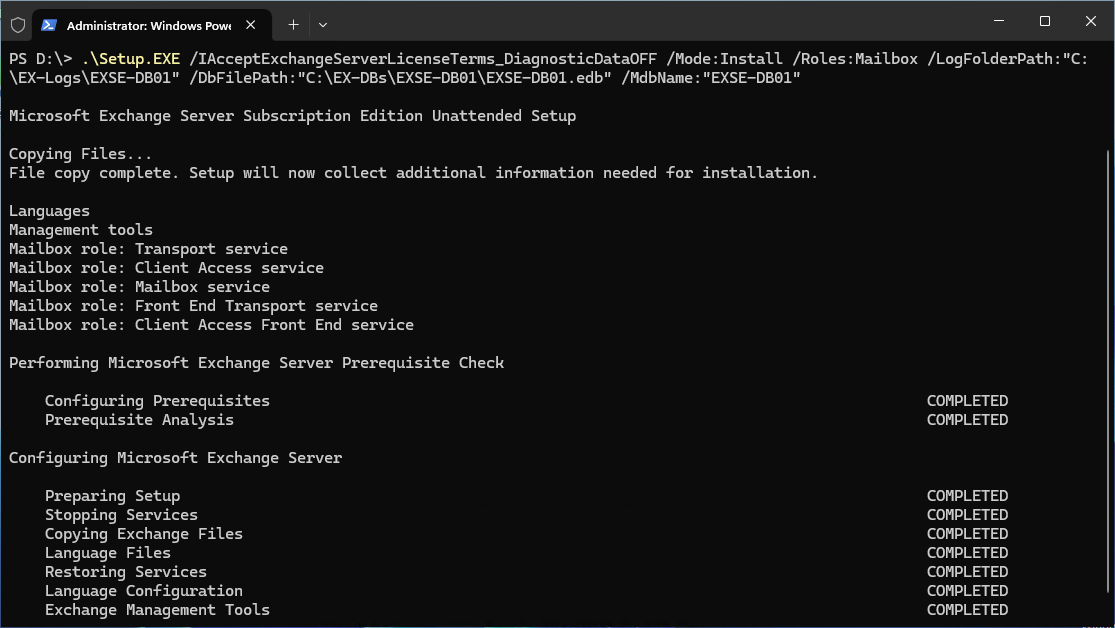Open a new tab with plus button
The image size is (1115, 628).
(x=293, y=25)
